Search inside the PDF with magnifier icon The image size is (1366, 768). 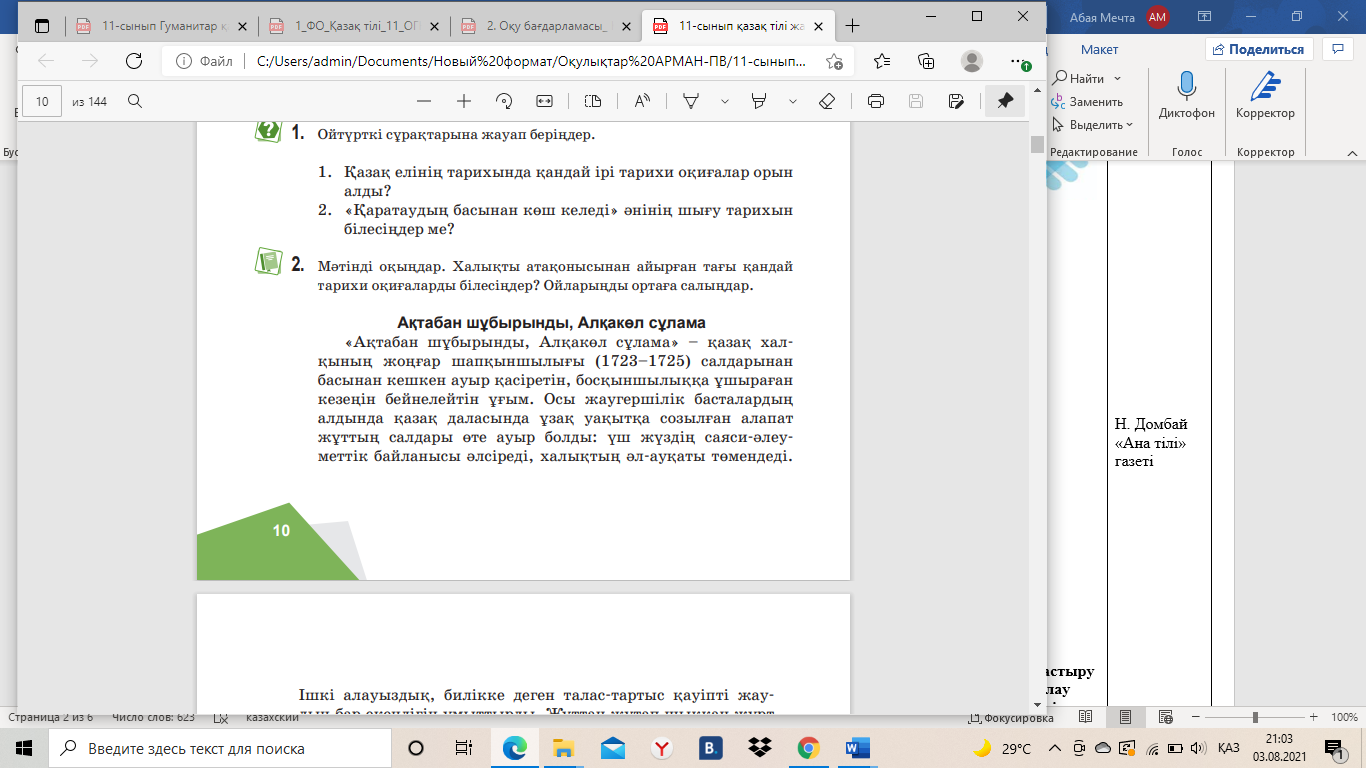point(134,101)
